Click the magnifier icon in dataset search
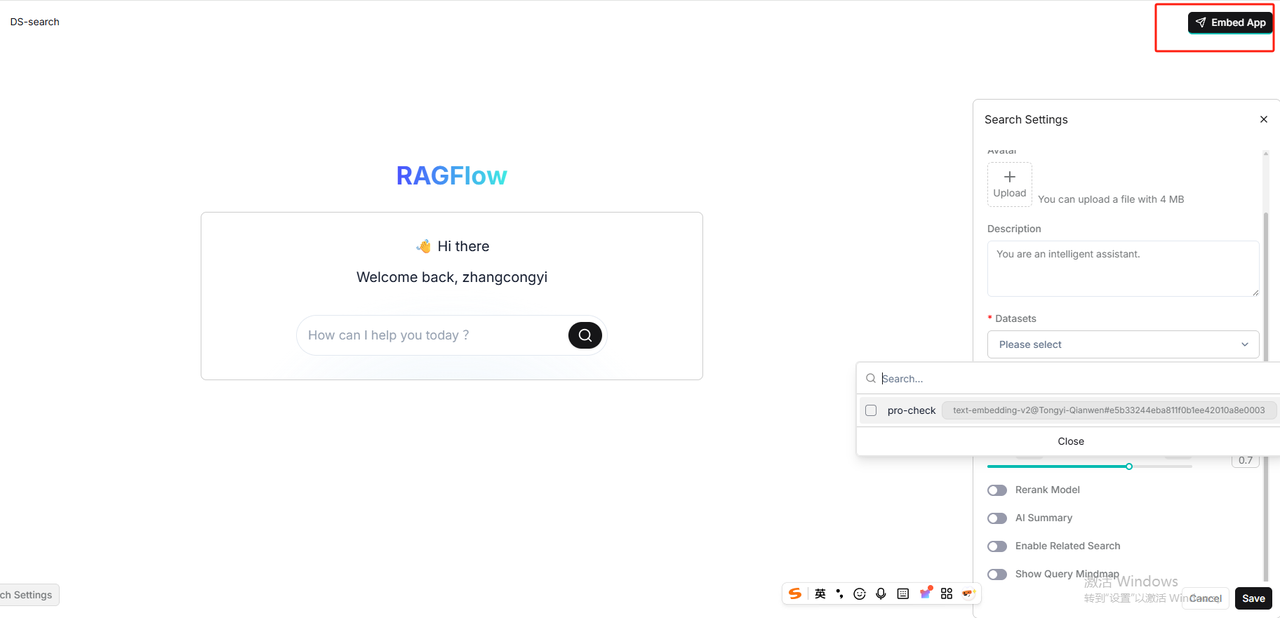This screenshot has height=618, width=1280. pos(871,379)
